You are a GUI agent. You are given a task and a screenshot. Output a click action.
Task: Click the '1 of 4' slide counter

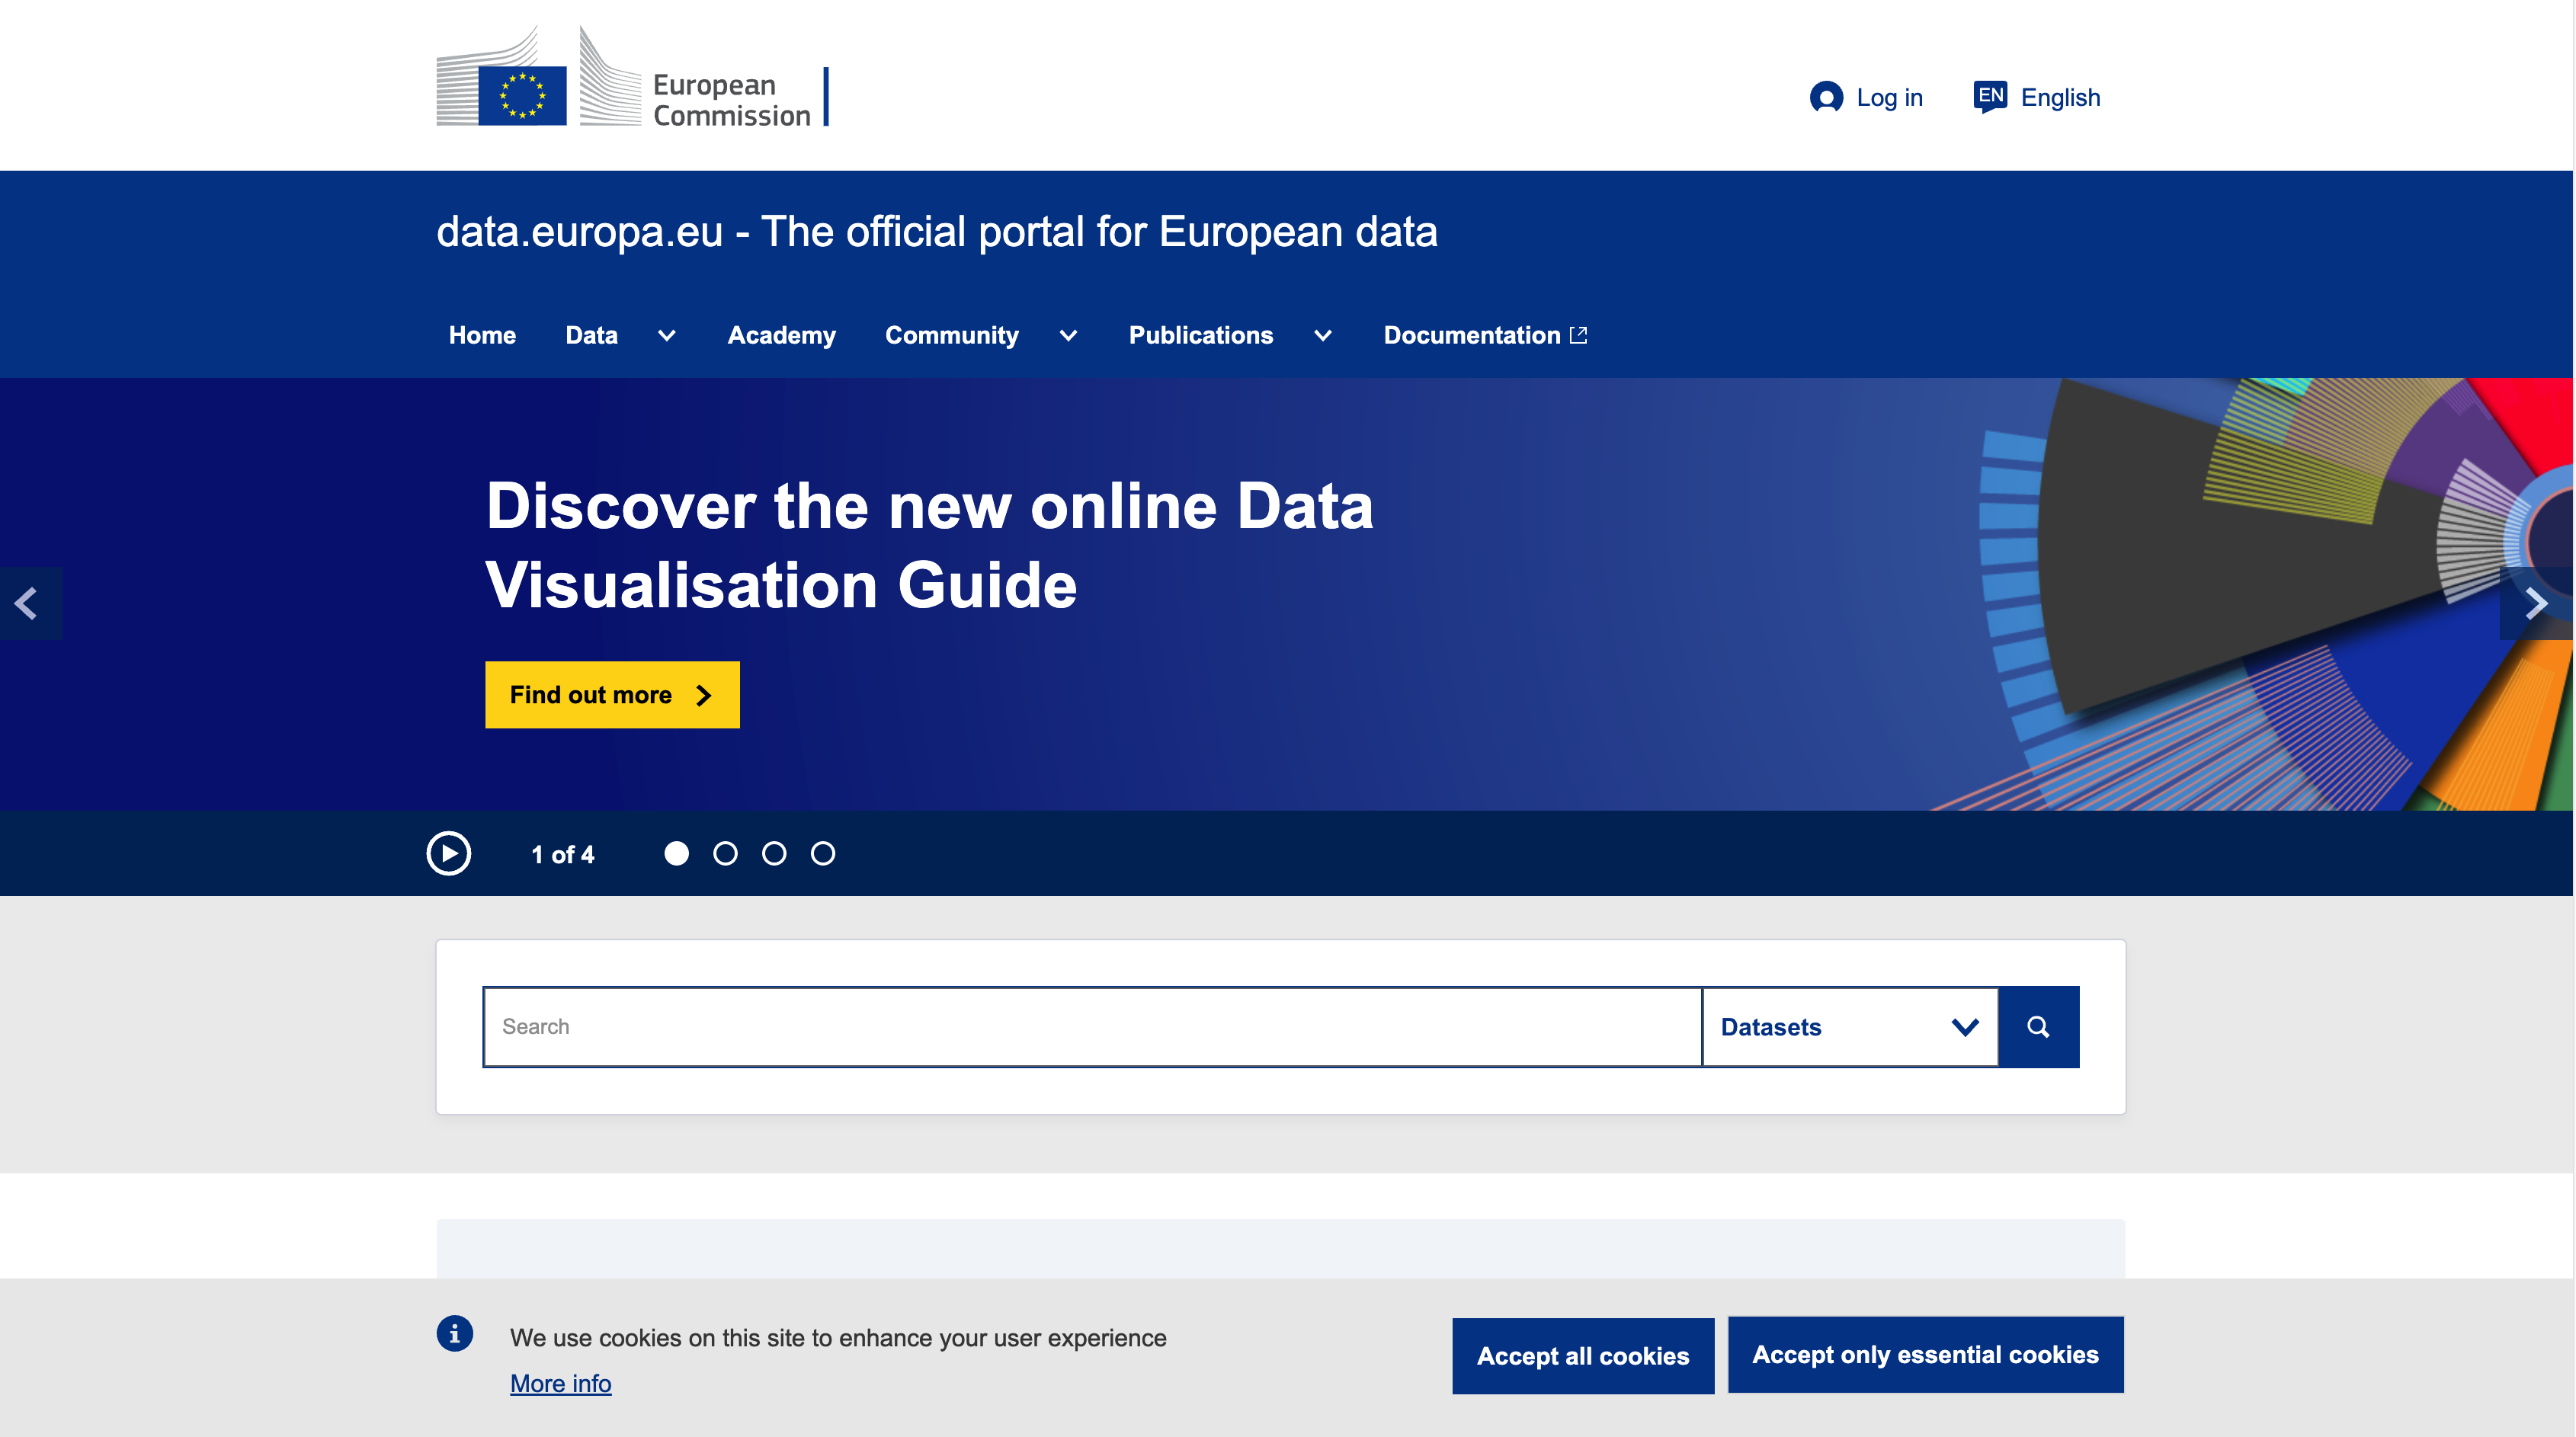562,854
